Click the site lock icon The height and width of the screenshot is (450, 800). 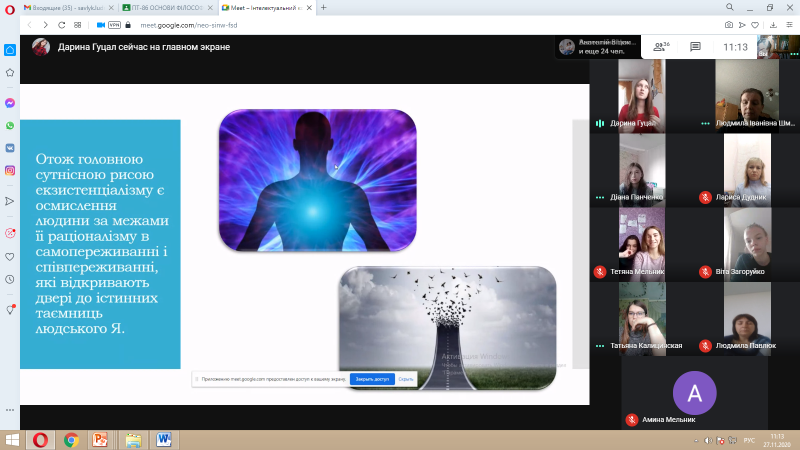point(128,25)
